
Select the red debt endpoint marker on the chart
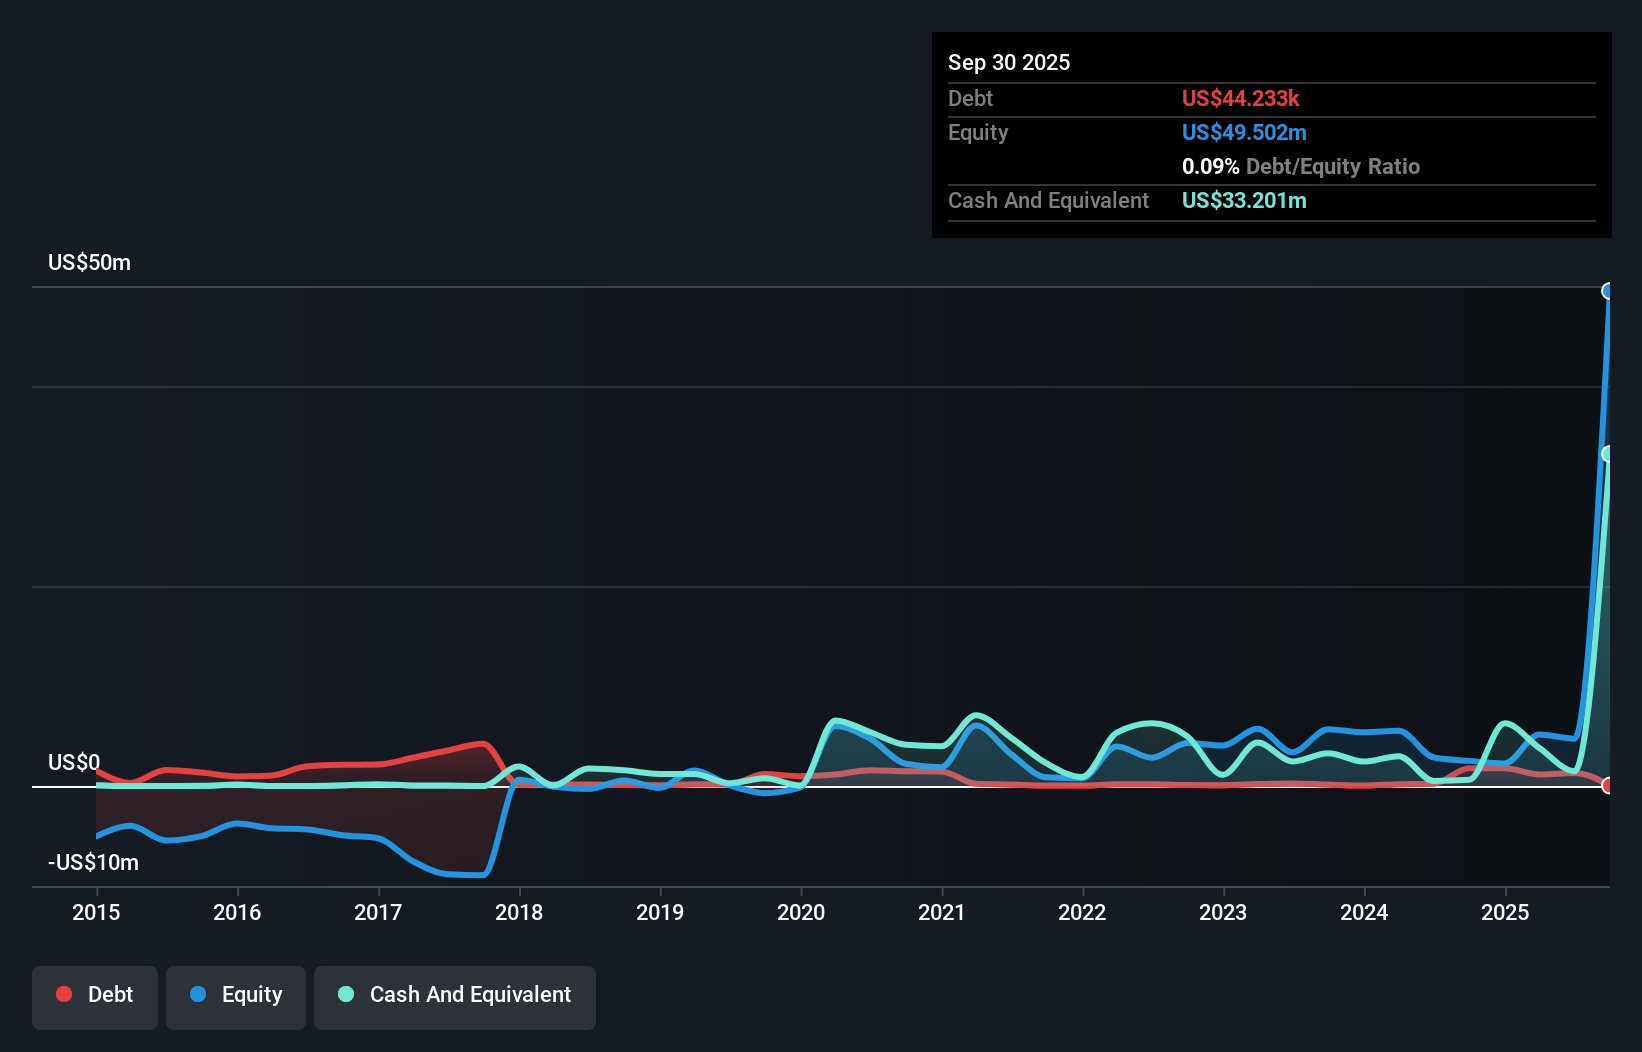(x=1606, y=787)
